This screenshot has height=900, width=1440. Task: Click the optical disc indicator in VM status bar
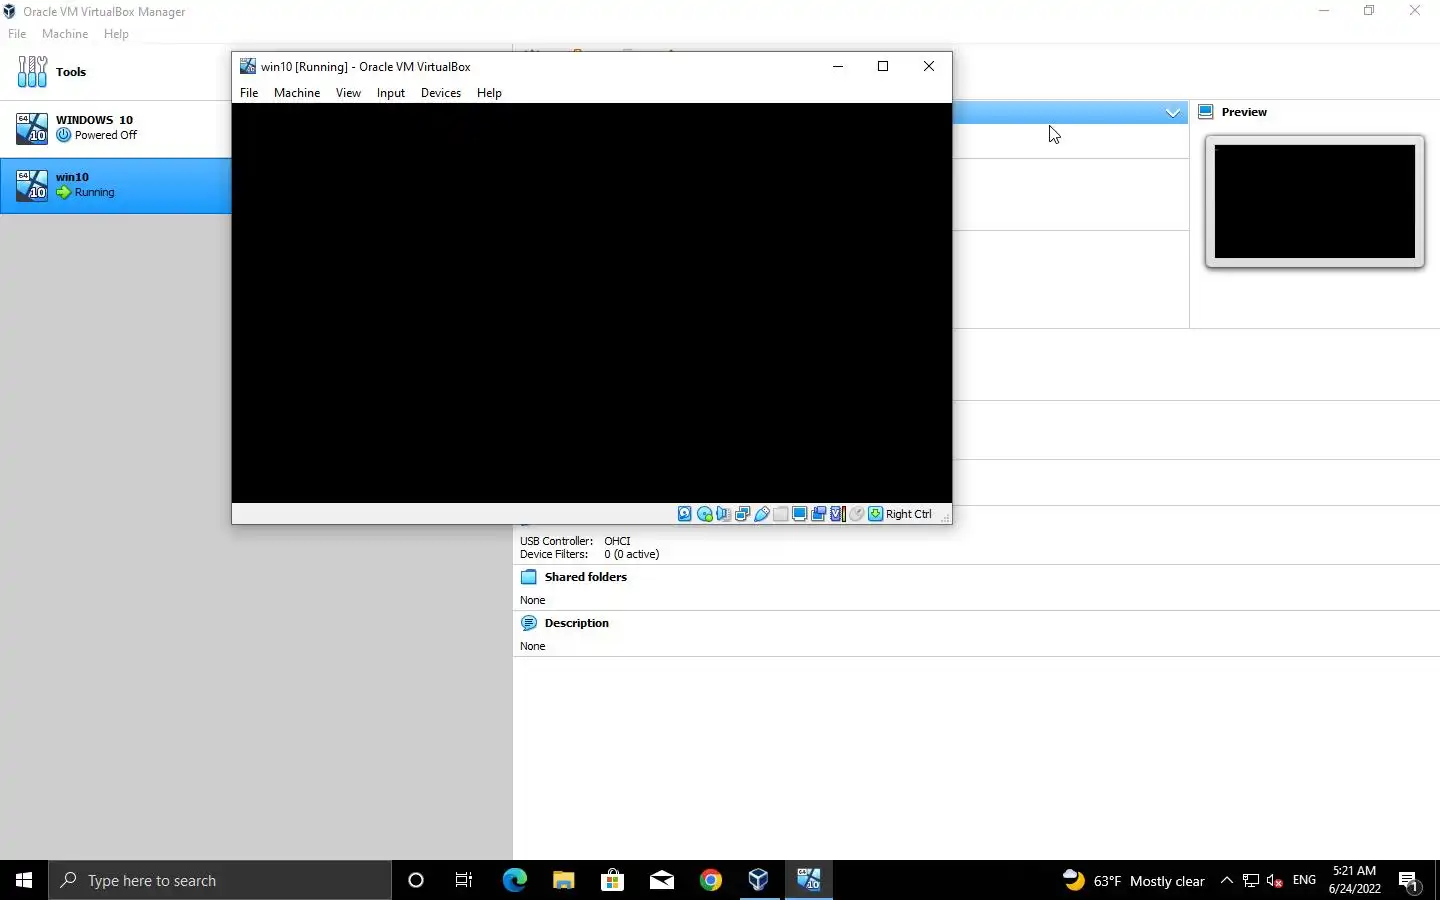coord(705,514)
